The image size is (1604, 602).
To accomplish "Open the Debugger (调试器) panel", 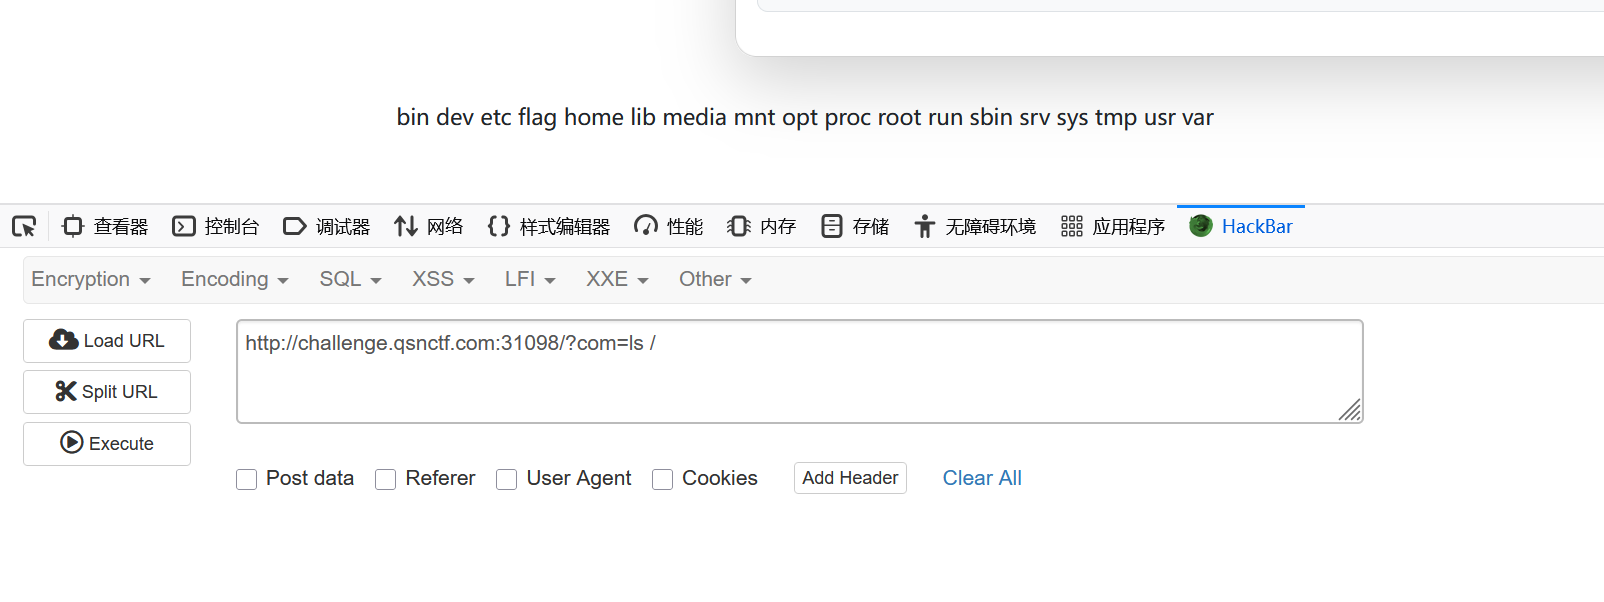I will 327,227.
